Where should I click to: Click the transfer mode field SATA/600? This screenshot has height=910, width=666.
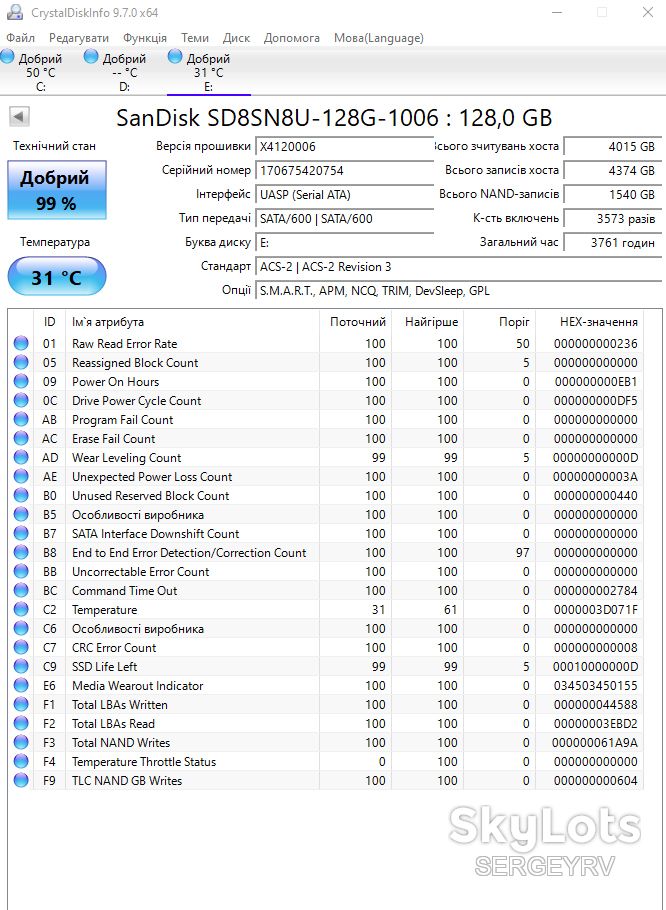point(345,218)
